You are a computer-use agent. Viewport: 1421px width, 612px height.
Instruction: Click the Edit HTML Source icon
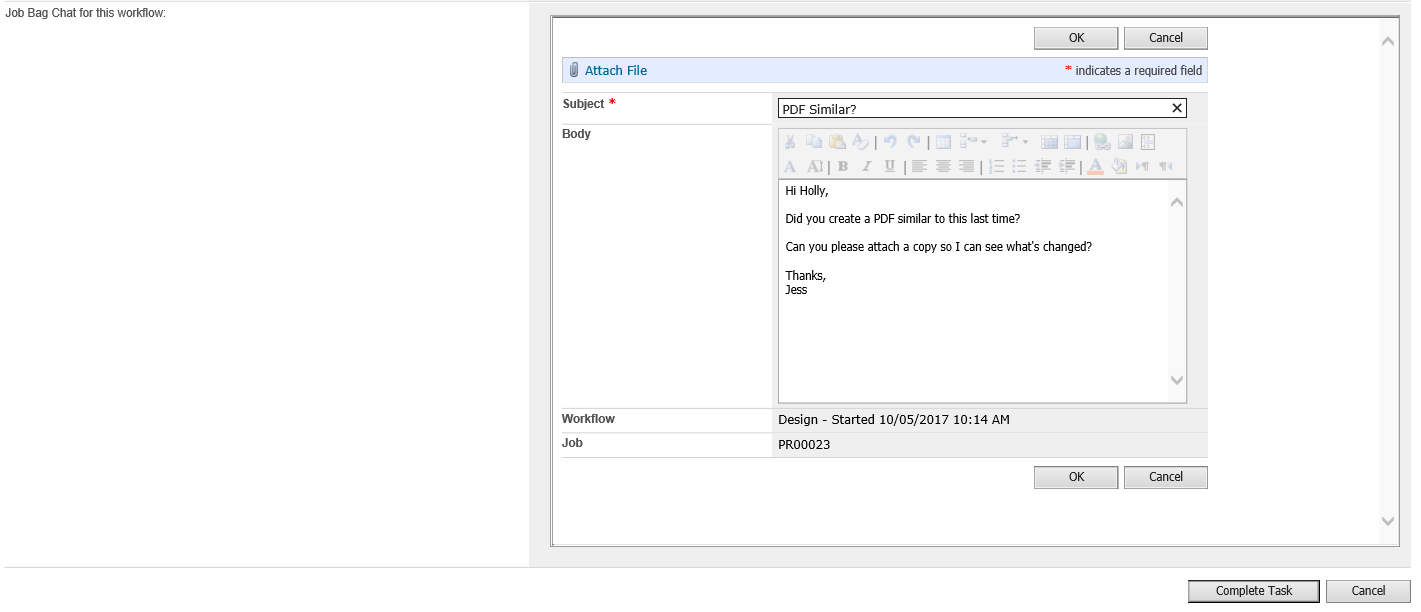[1148, 142]
